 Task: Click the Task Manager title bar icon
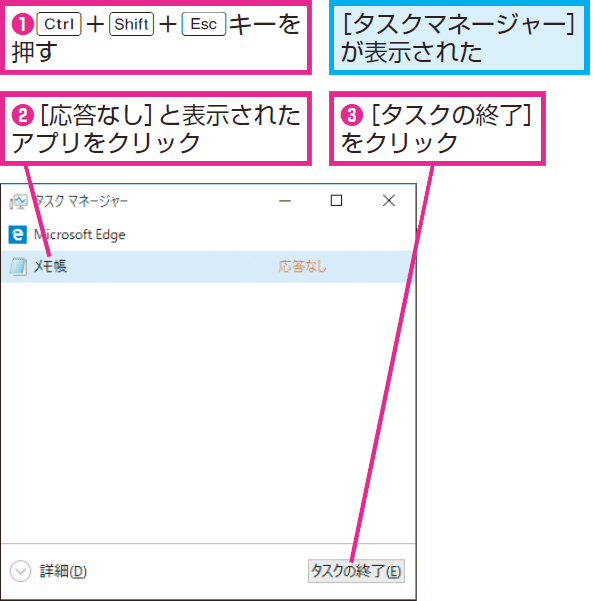tap(18, 201)
